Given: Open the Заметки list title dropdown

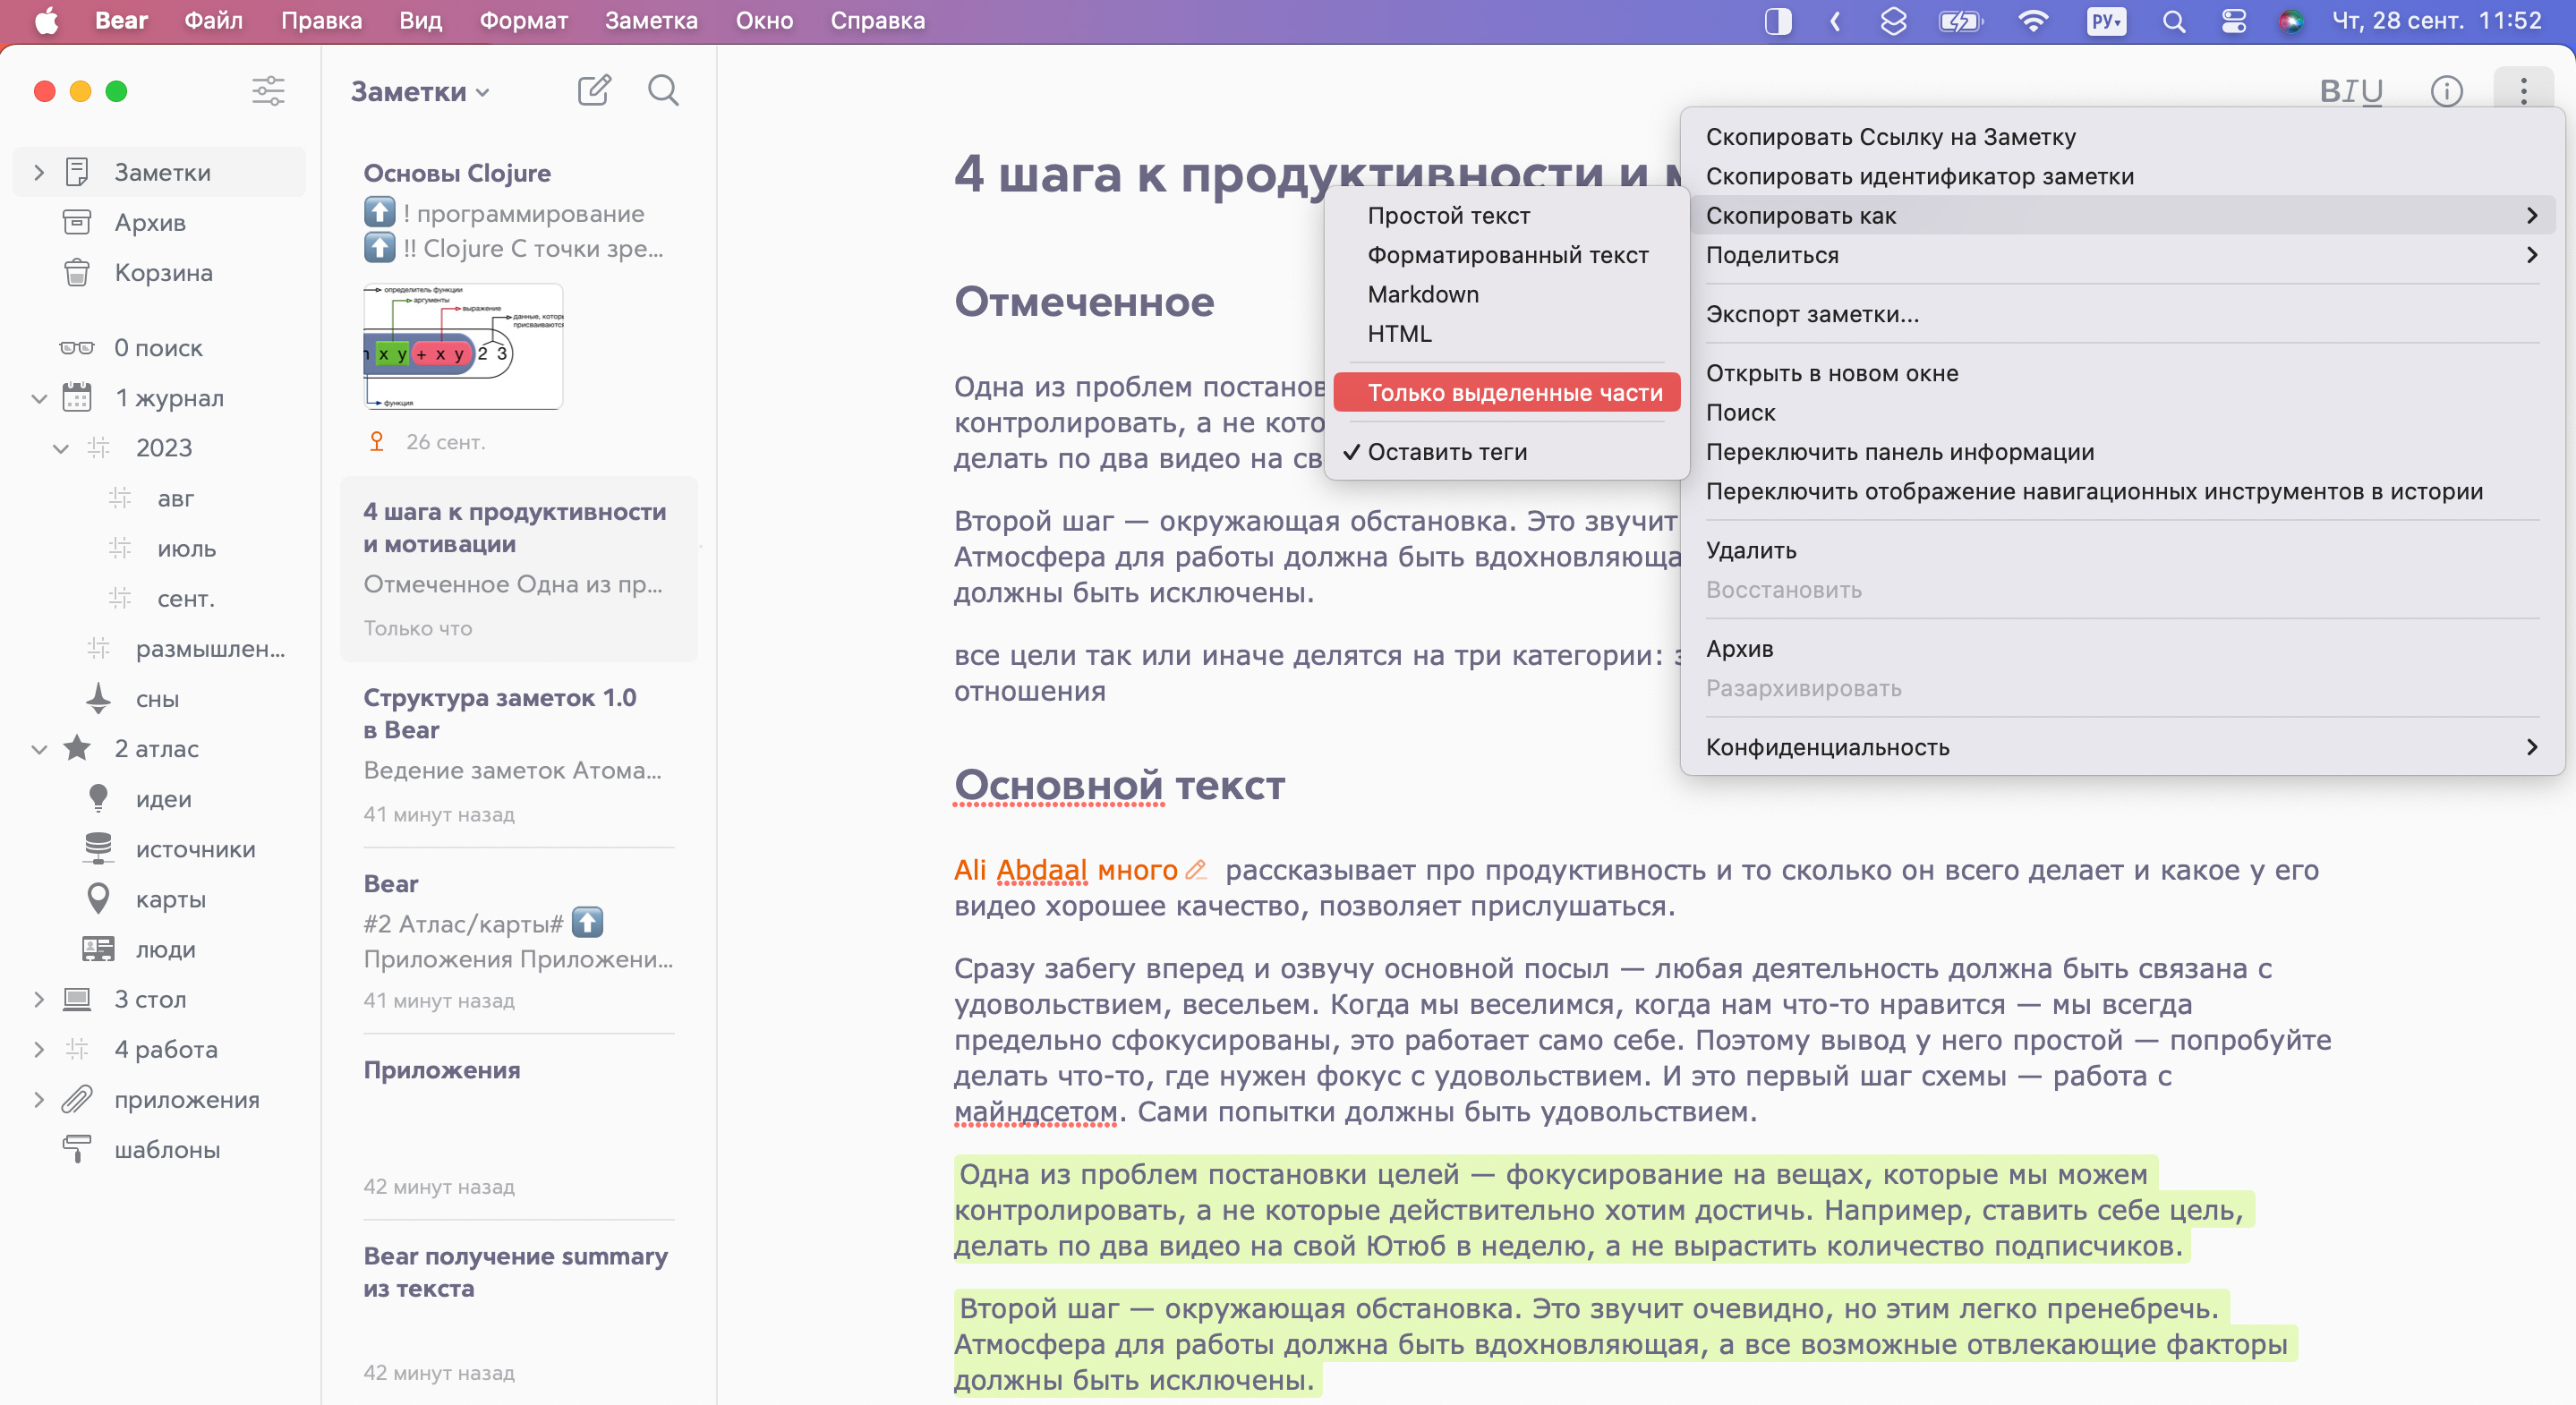Looking at the screenshot, I should (421, 92).
